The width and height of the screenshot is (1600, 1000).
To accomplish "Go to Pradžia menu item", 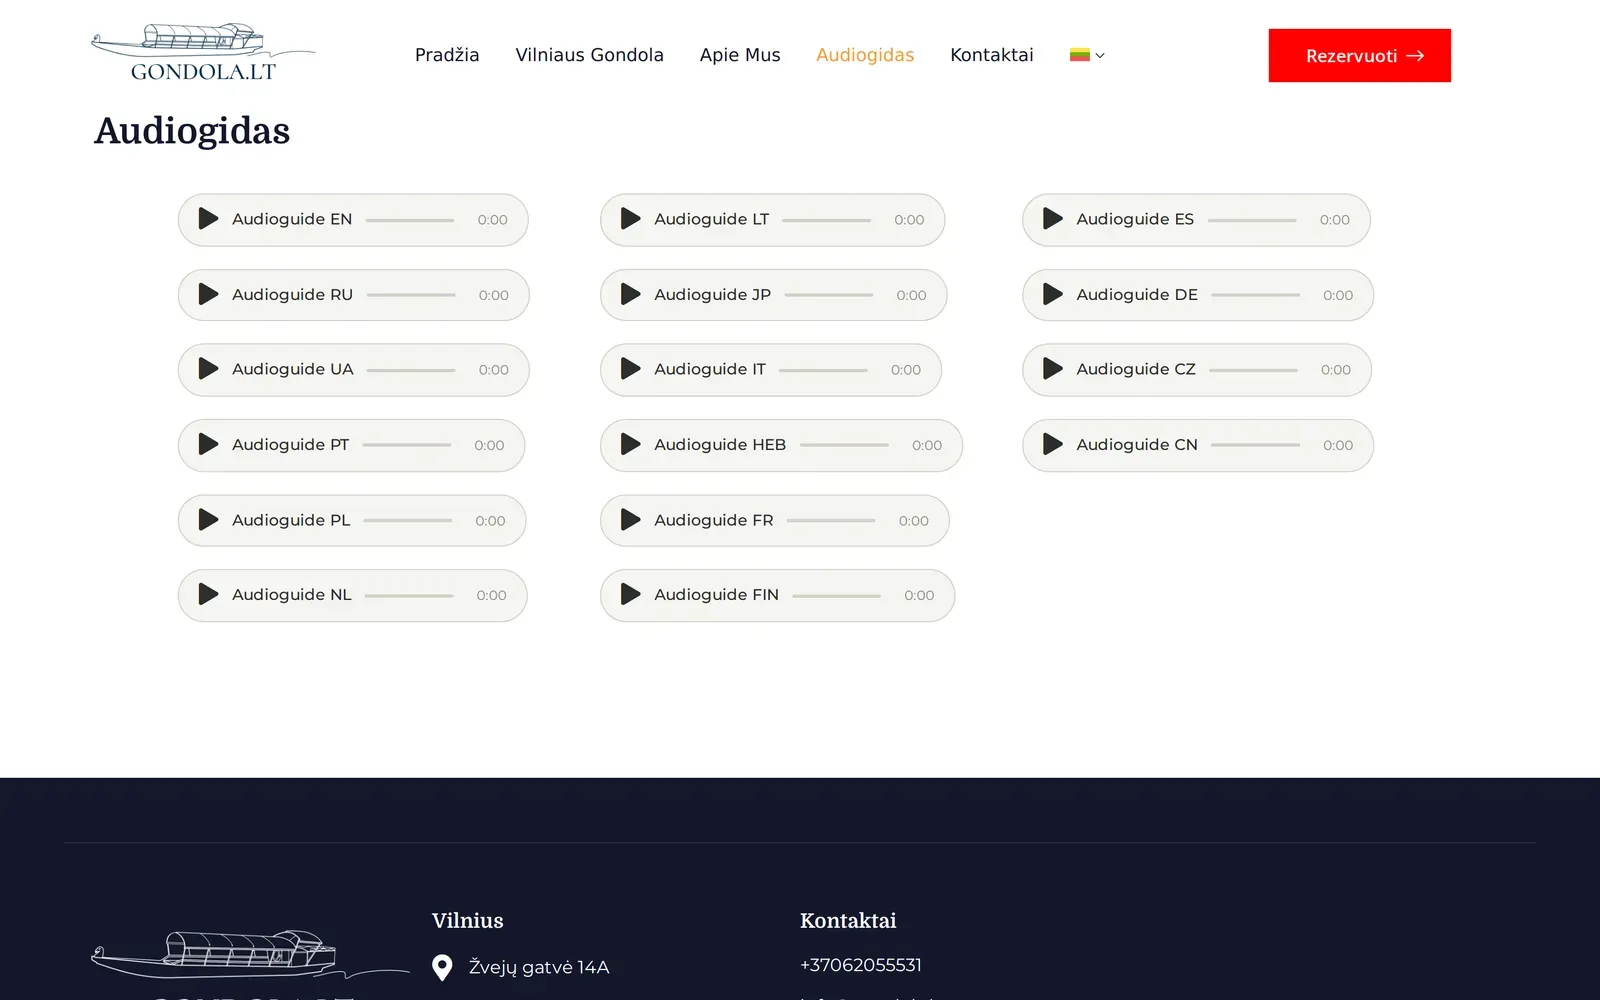I will (447, 55).
